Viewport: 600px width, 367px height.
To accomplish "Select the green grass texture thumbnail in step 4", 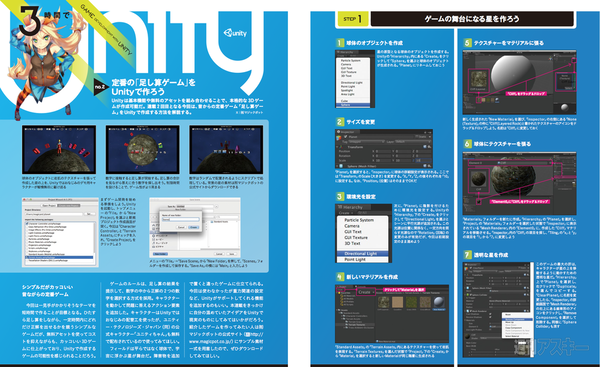I will pyautogui.click(x=411, y=302).
